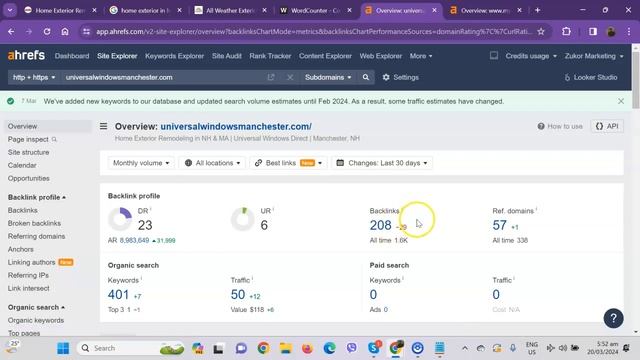Open Changes: Last 30 days dropdown

click(x=382, y=163)
